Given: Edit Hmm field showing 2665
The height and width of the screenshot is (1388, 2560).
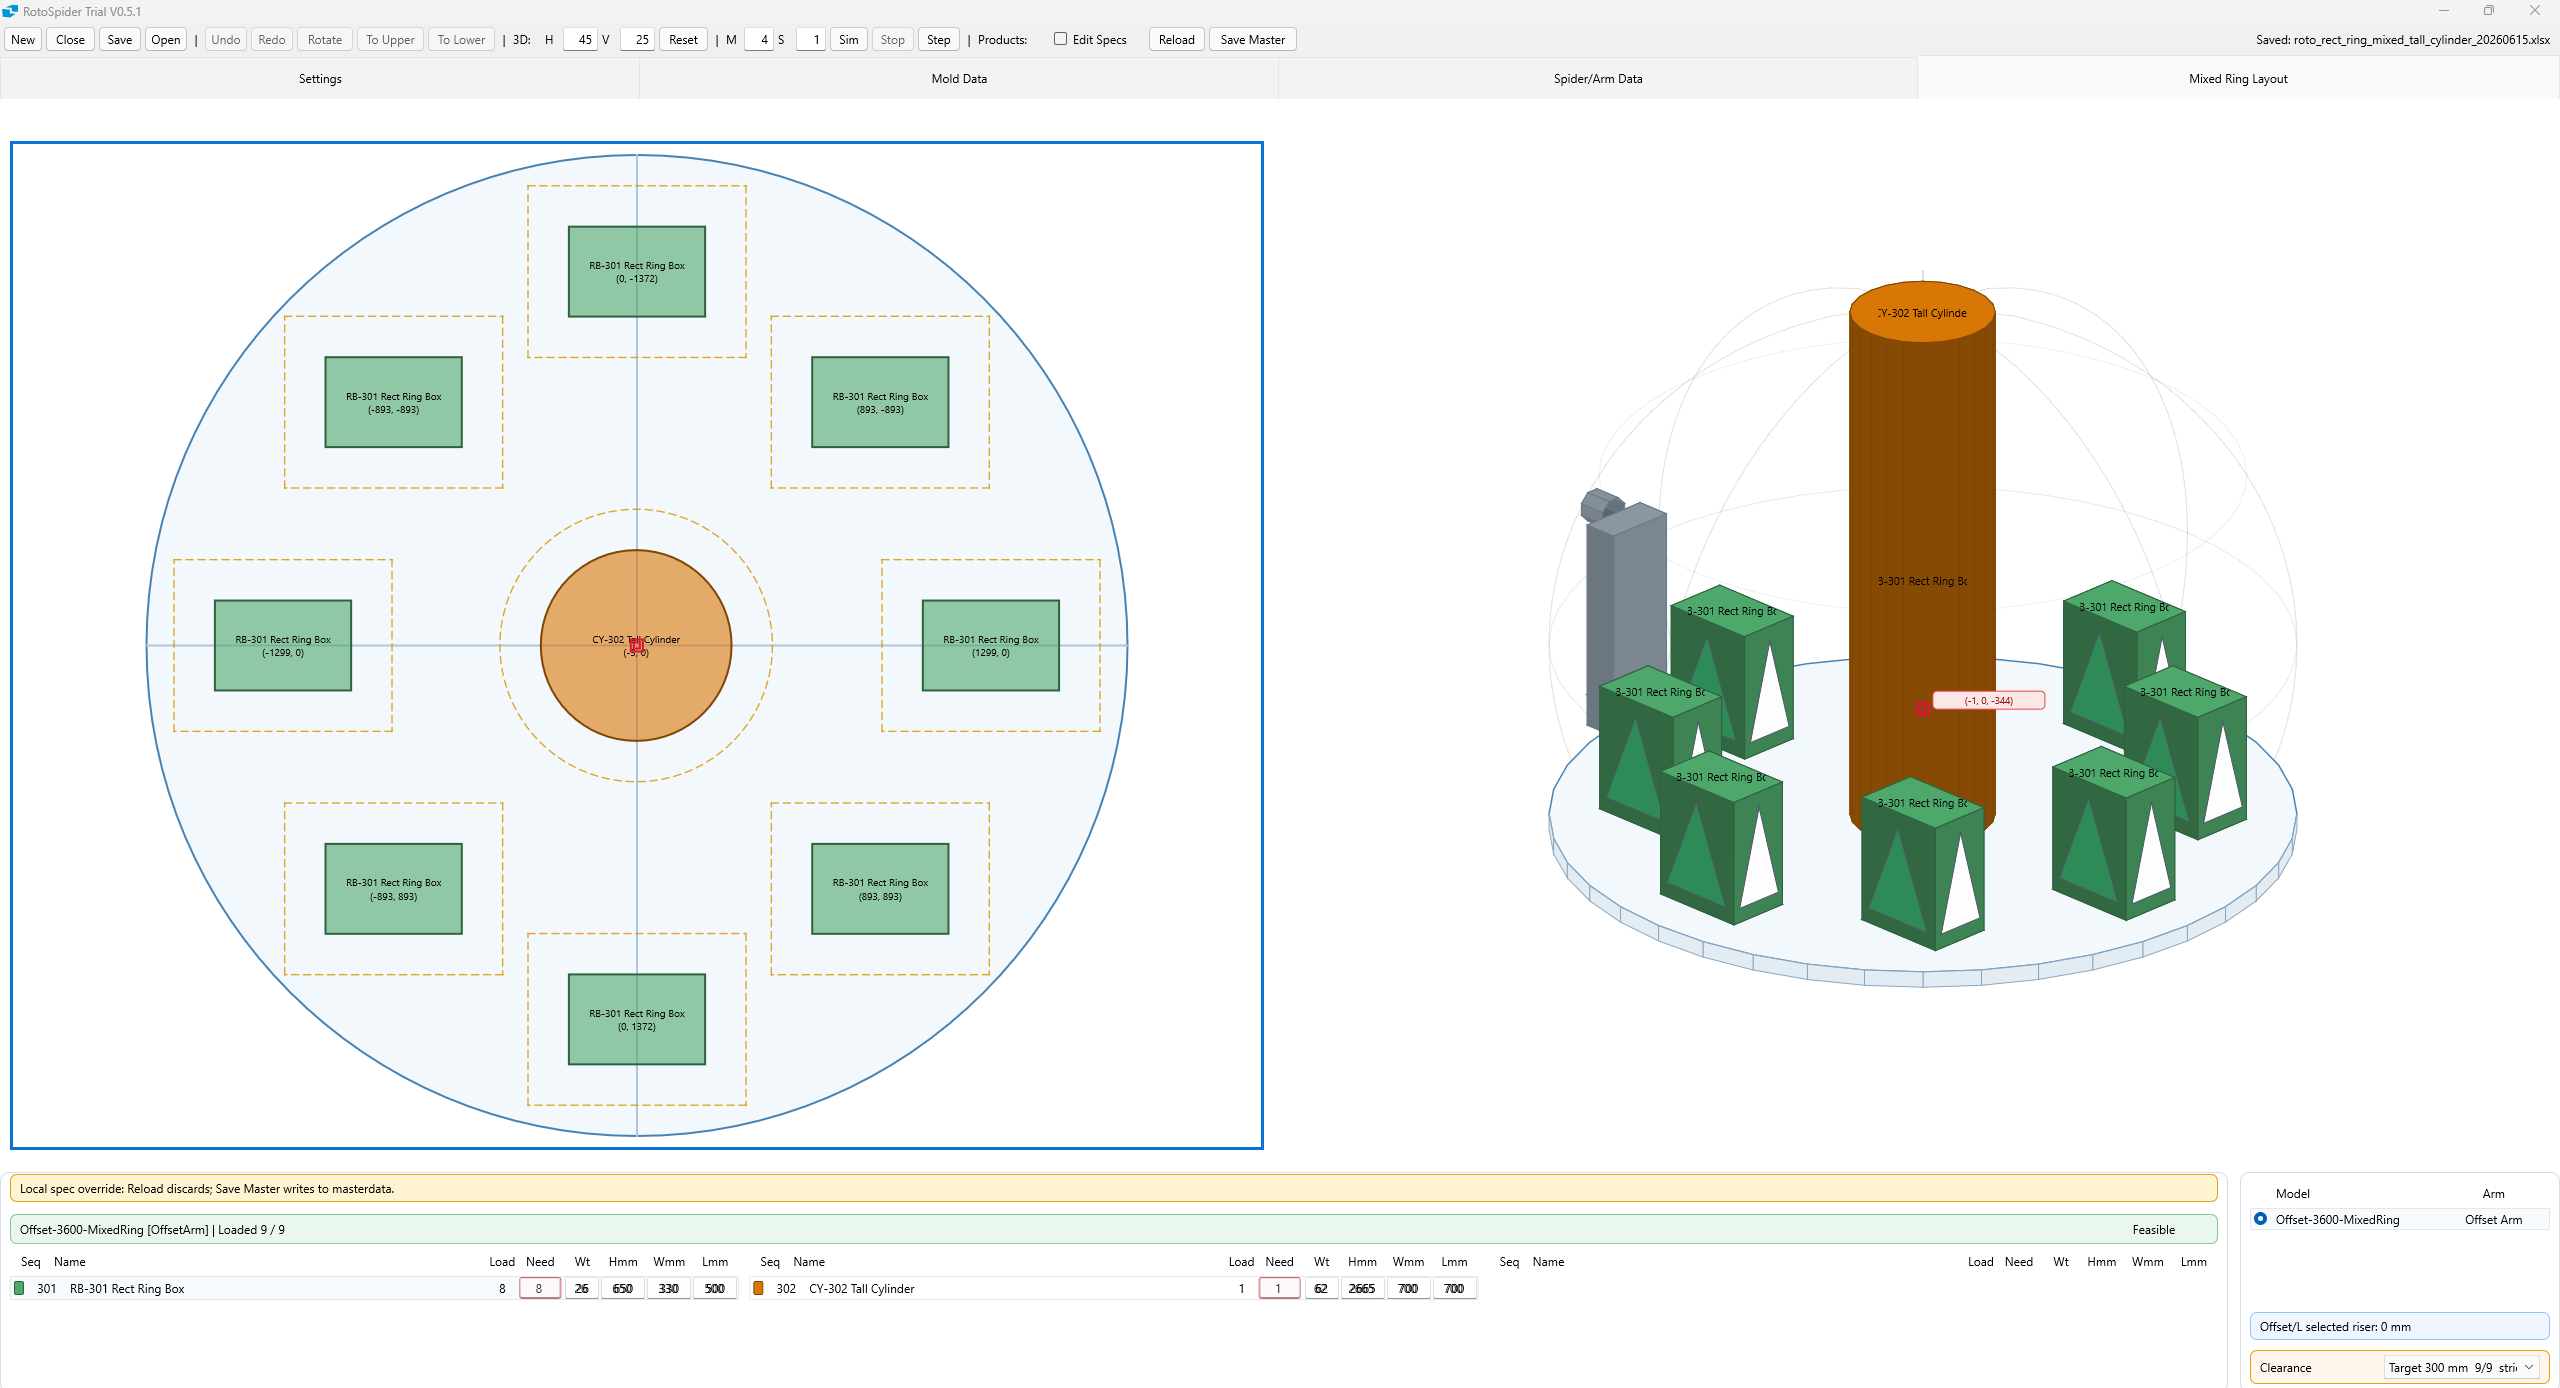Looking at the screenshot, I should point(1362,1288).
